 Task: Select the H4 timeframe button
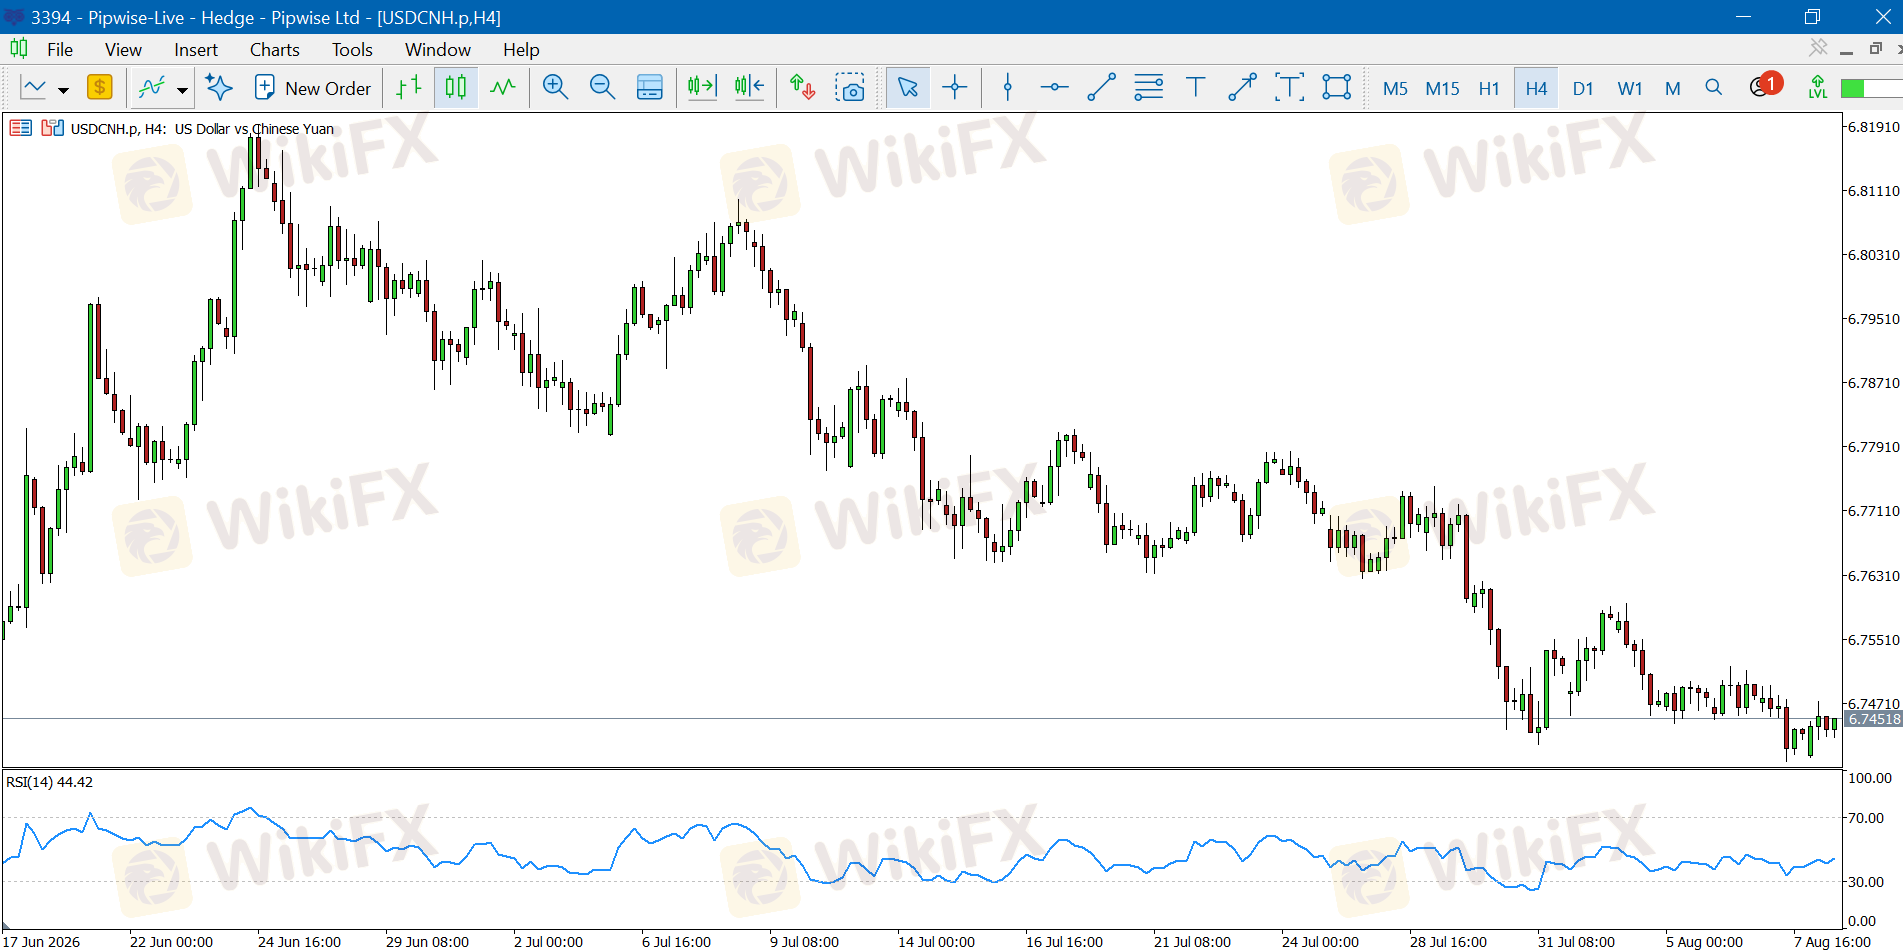tap(1536, 89)
